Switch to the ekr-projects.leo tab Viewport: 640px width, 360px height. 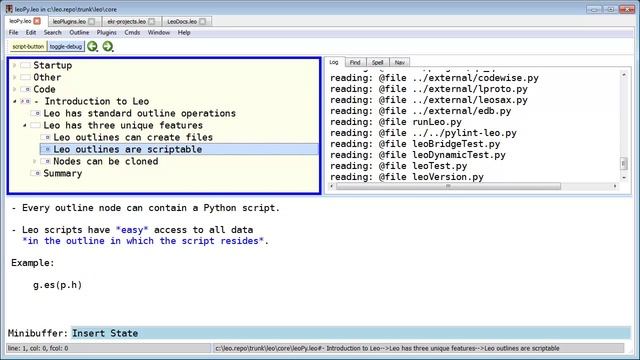[x=127, y=21]
